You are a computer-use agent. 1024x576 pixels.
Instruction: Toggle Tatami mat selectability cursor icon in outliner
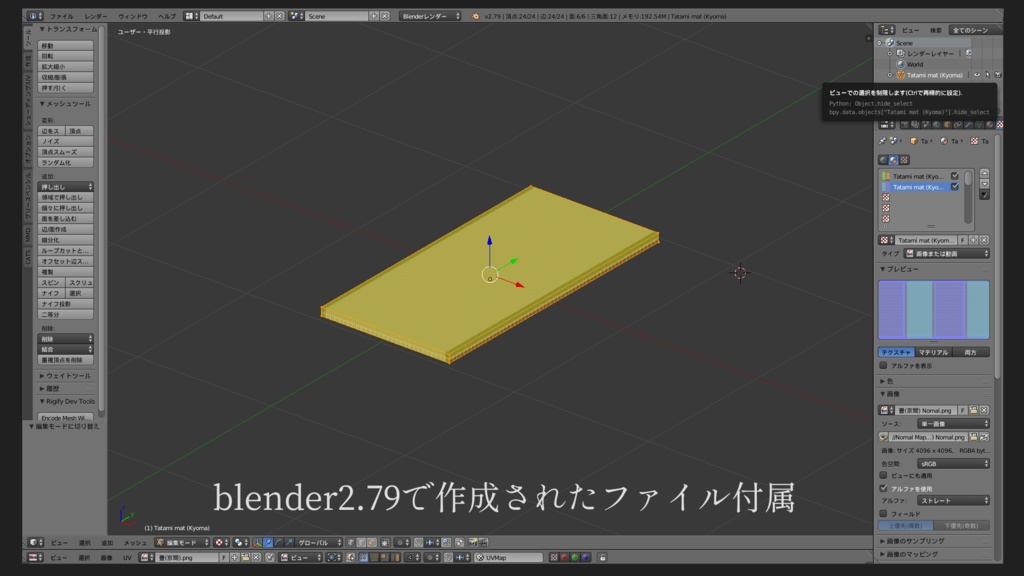click(987, 75)
